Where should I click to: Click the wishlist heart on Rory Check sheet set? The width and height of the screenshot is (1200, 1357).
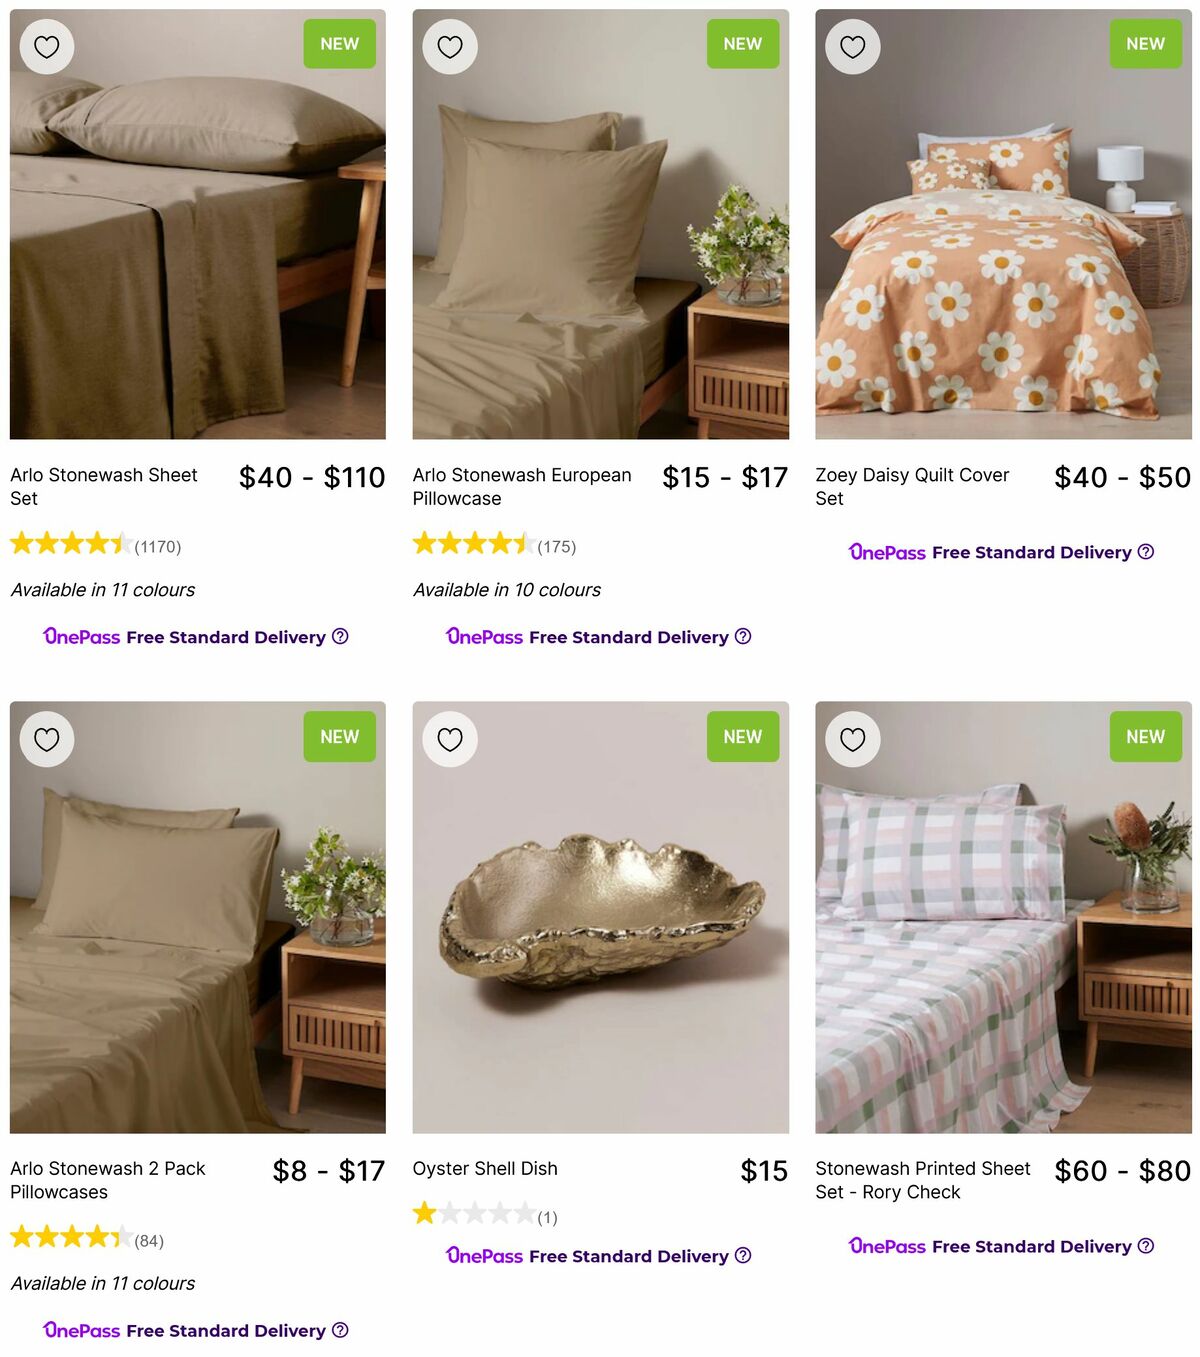point(853,738)
